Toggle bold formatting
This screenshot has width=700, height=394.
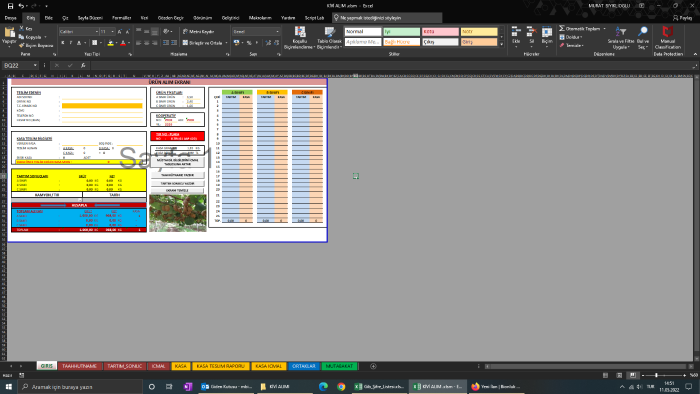tap(62, 43)
